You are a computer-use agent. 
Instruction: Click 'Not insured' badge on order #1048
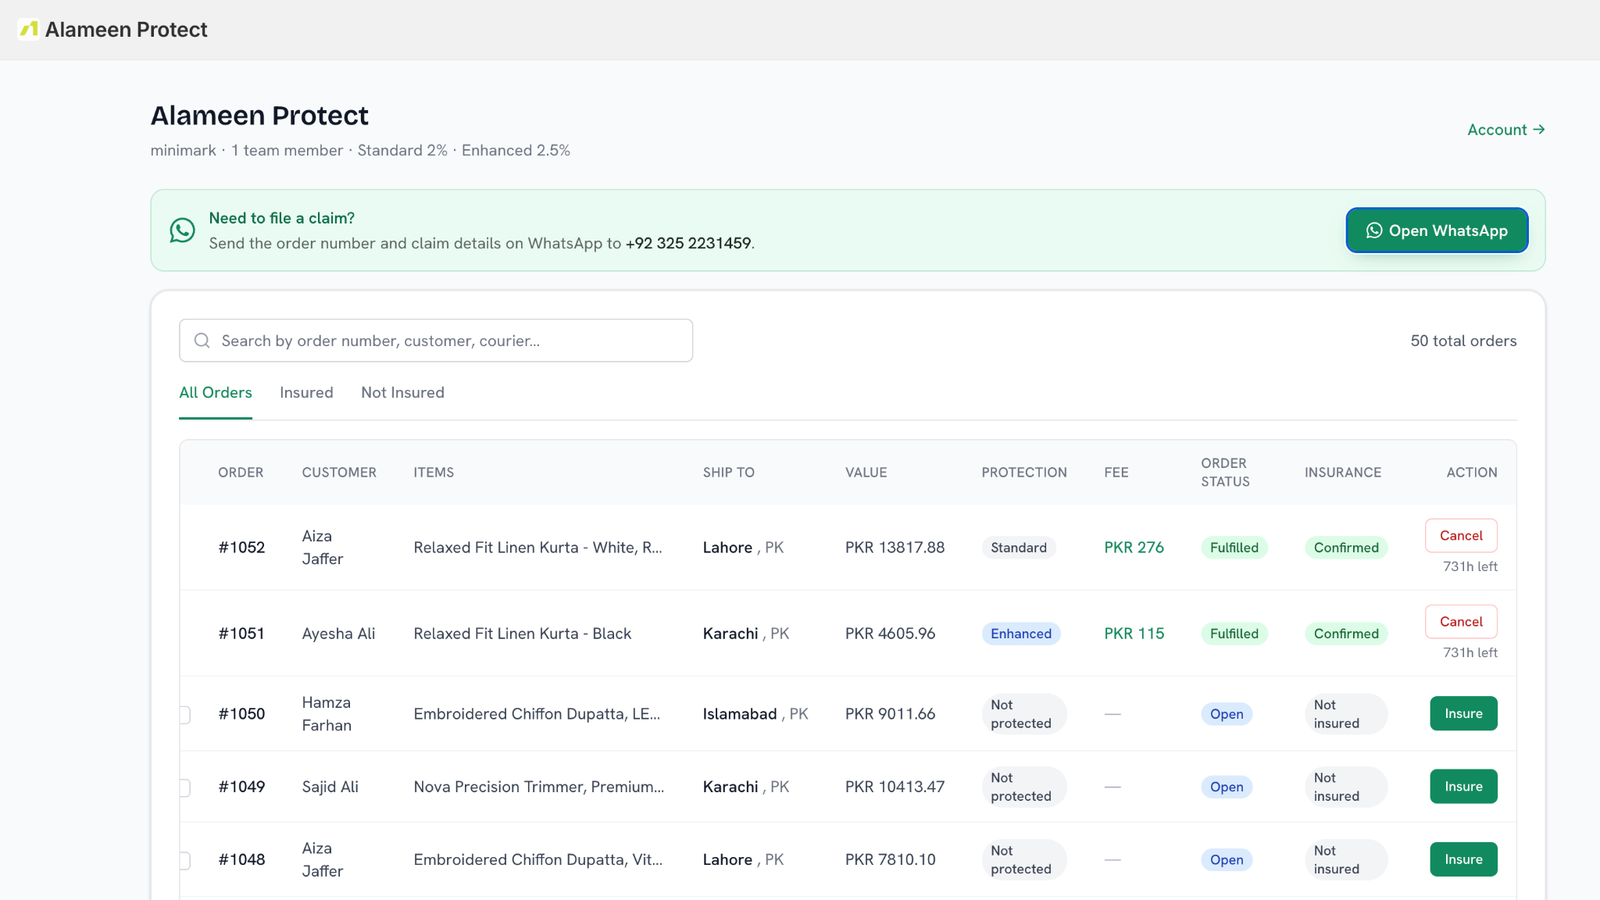tap(1346, 860)
